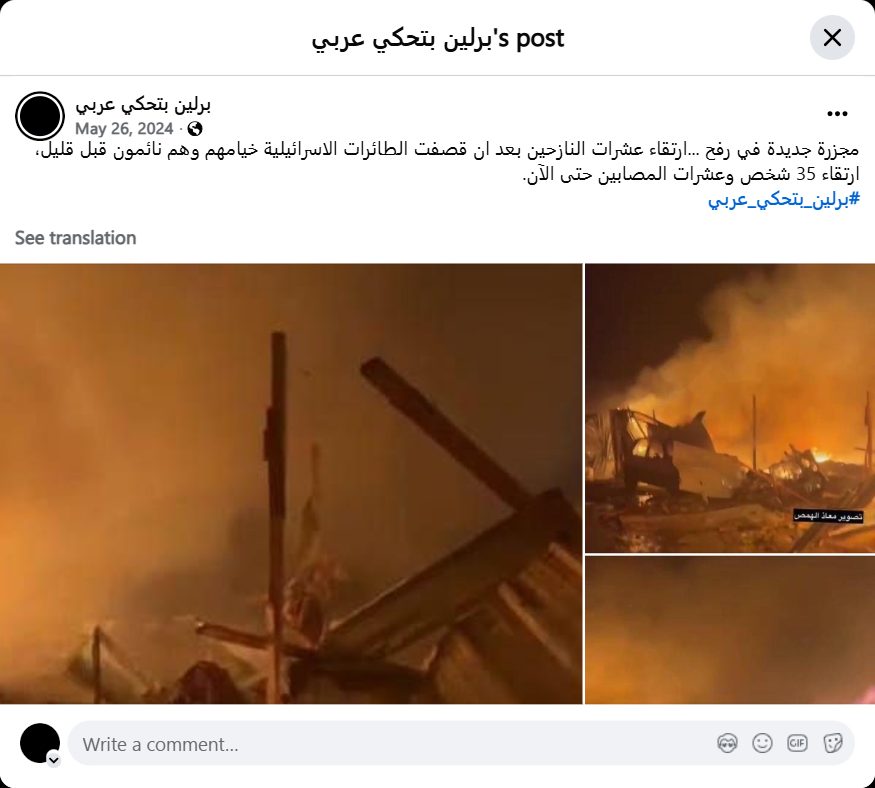Open the emoji picker smiley icon
The image size is (875, 788).
[x=762, y=743]
